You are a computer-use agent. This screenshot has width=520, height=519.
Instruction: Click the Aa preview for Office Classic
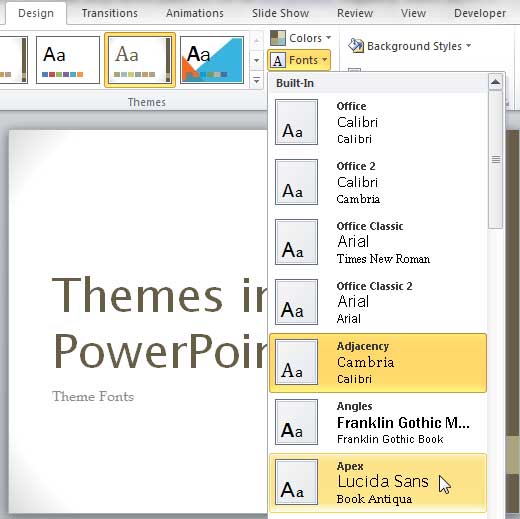pos(296,242)
